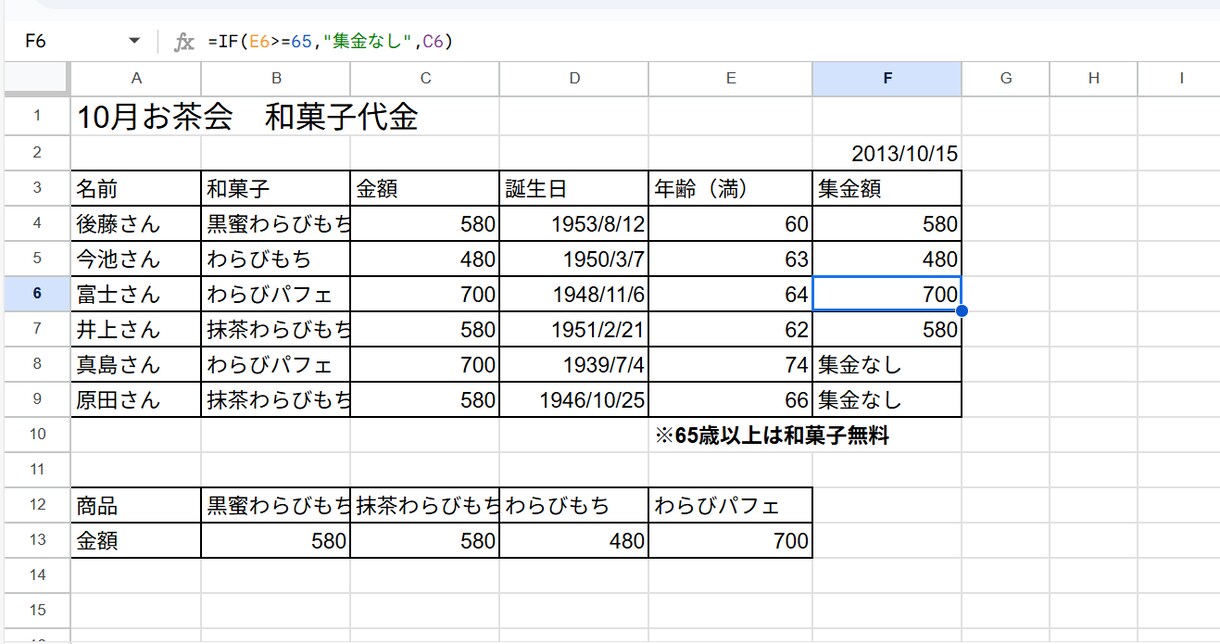1220x644 pixels.
Task: Select 今池さん's collection amount 480 in column F
Action: (x=887, y=259)
